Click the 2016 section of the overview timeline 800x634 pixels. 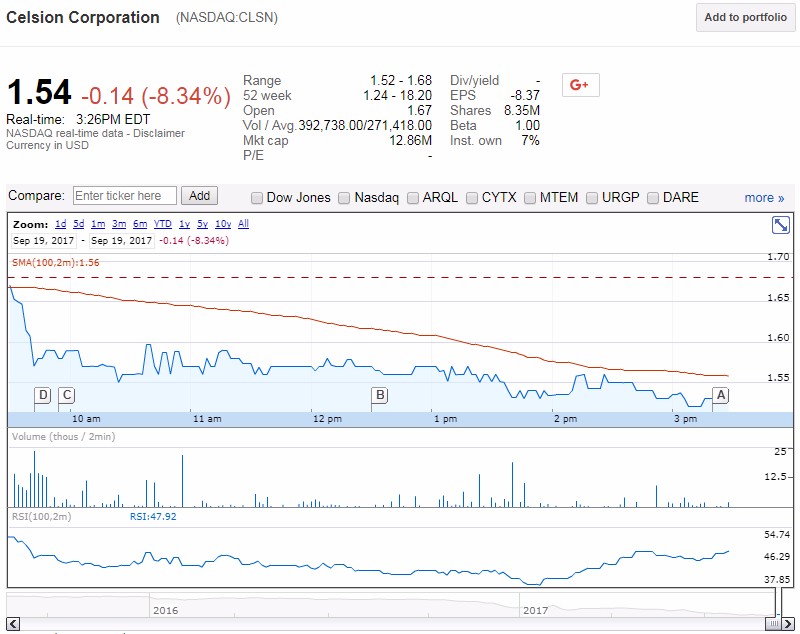click(165, 610)
